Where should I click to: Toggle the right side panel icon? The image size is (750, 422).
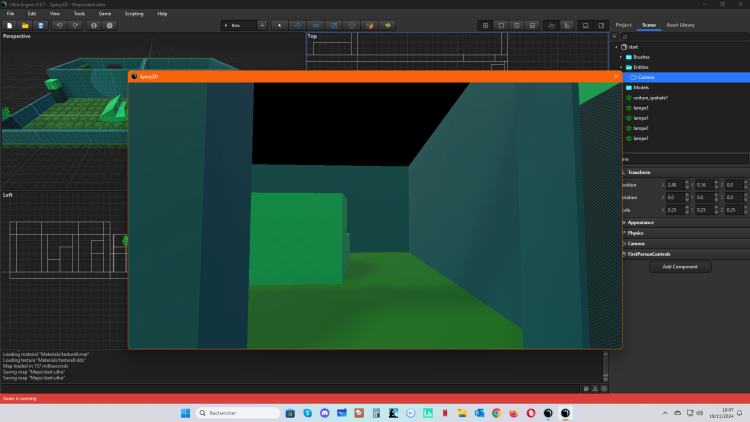click(601, 25)
